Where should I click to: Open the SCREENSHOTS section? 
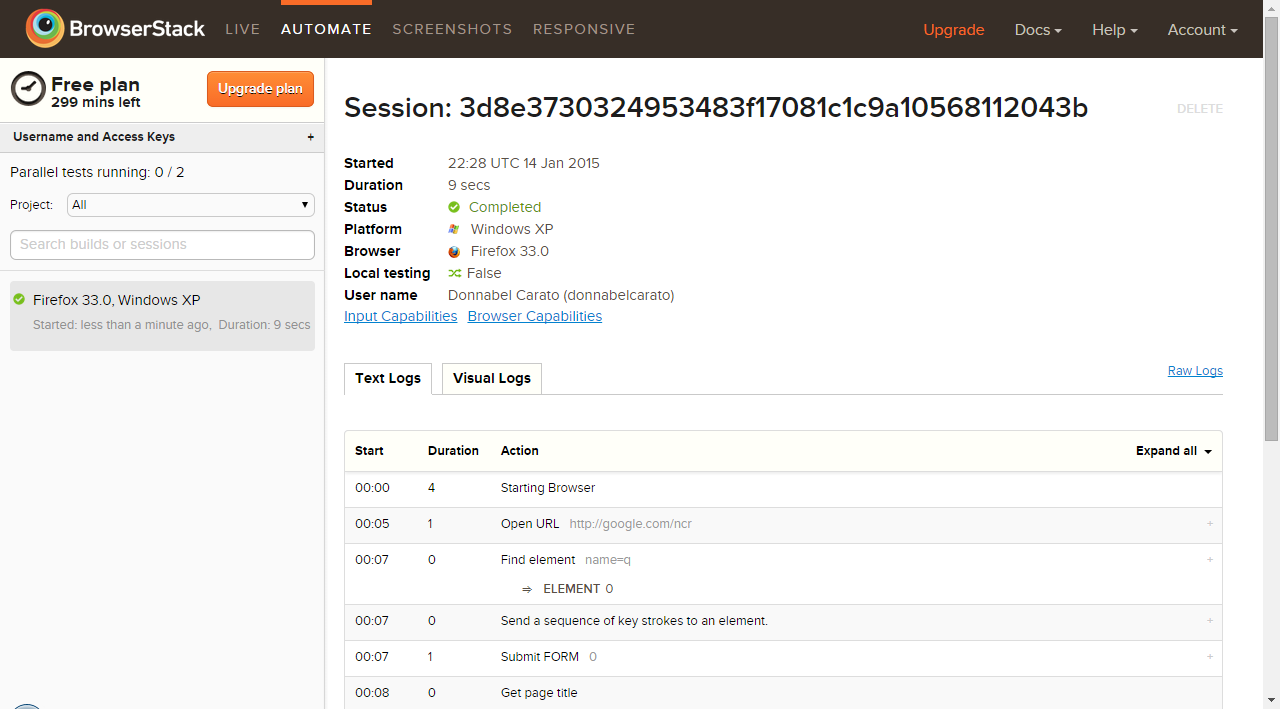[x=452, y=29]
